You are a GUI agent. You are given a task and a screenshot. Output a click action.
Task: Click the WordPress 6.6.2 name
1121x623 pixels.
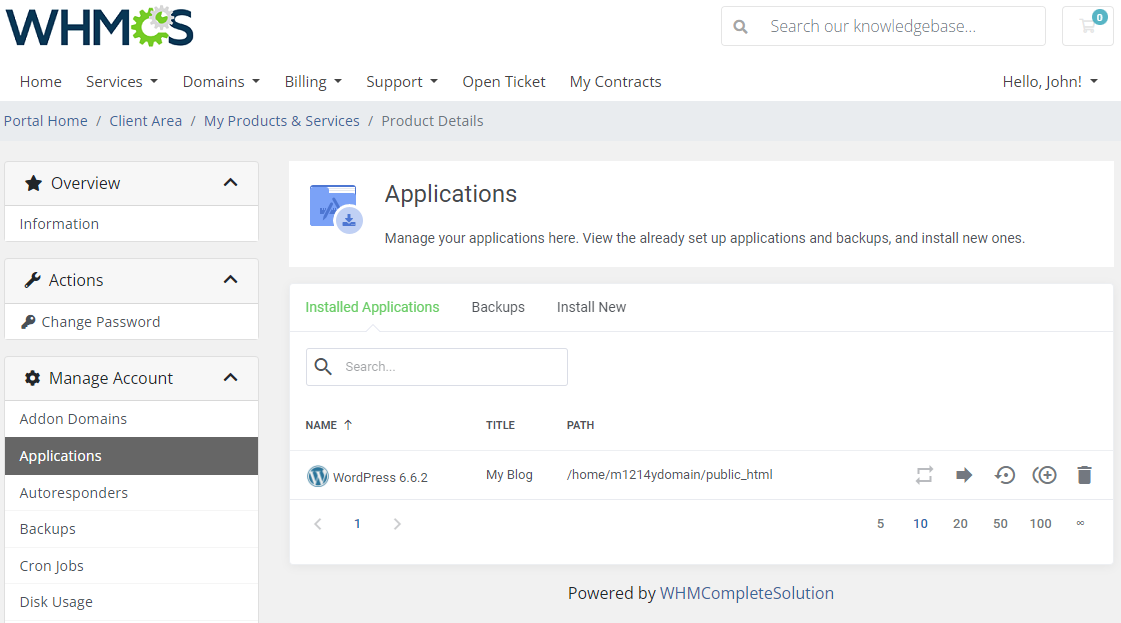click(380, 477)
